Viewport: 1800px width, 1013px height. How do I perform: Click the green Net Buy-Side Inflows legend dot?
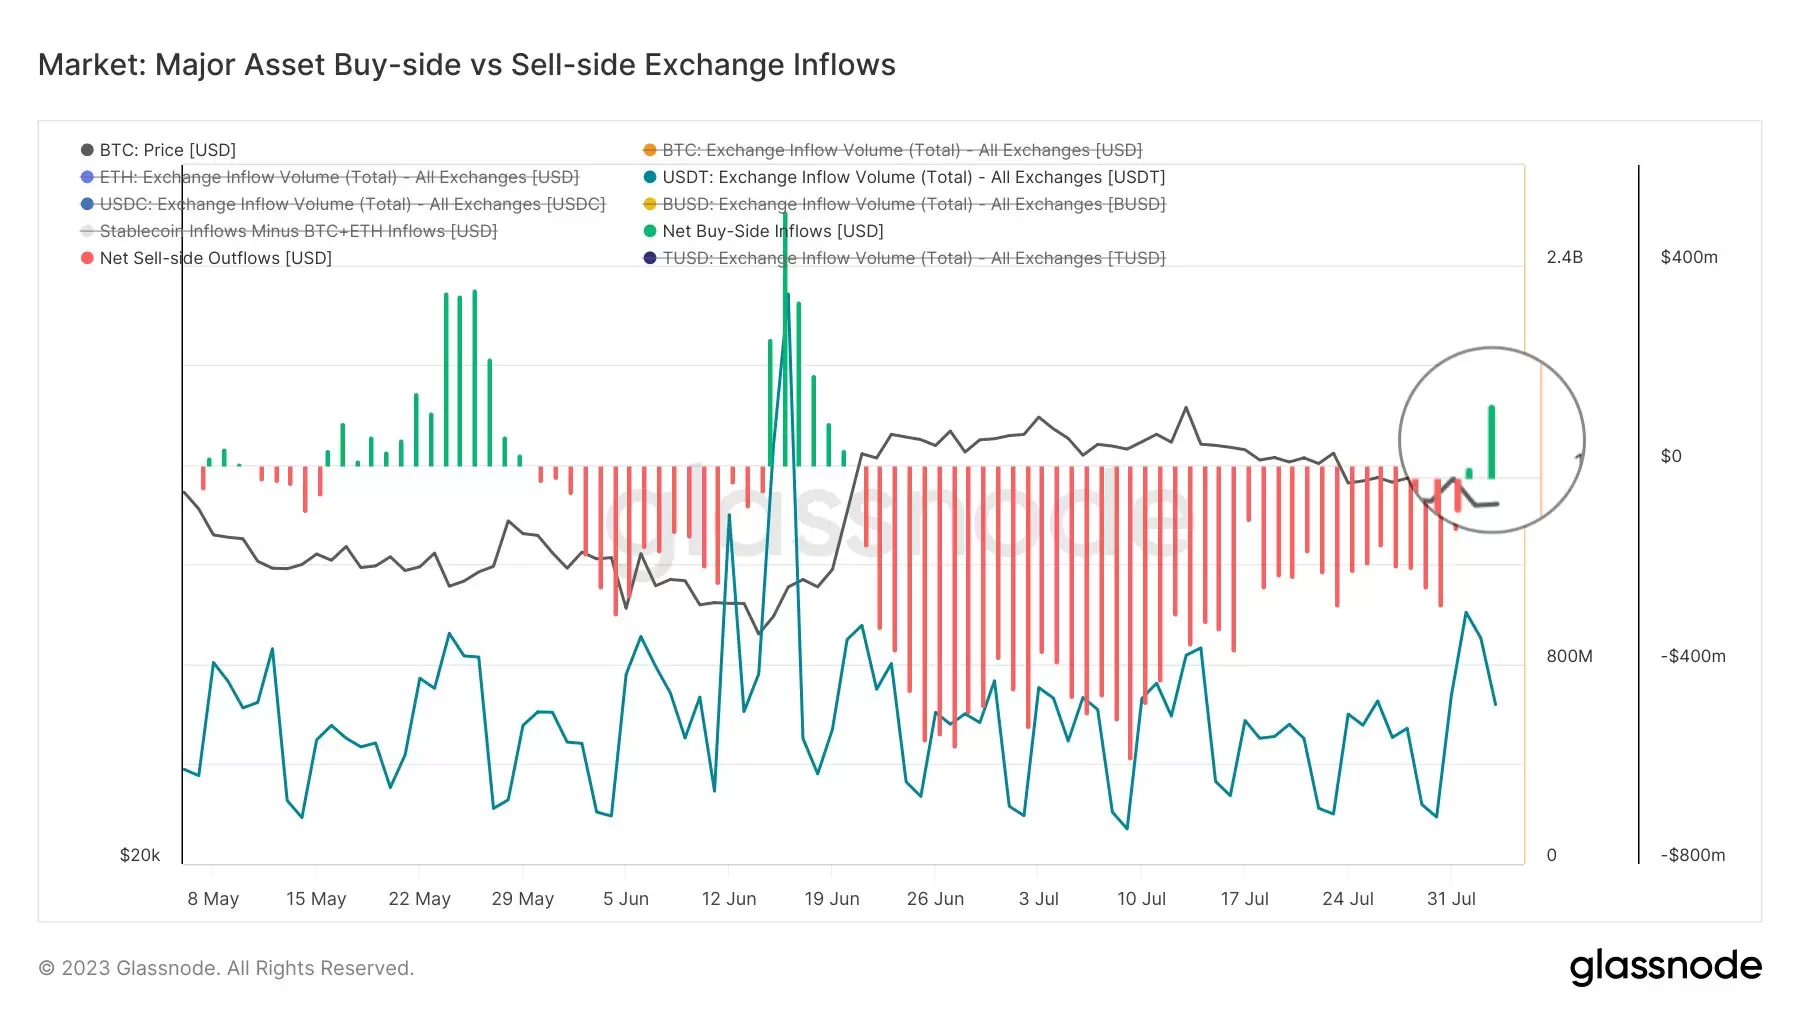pyautogui.click(x=650, y=231)
